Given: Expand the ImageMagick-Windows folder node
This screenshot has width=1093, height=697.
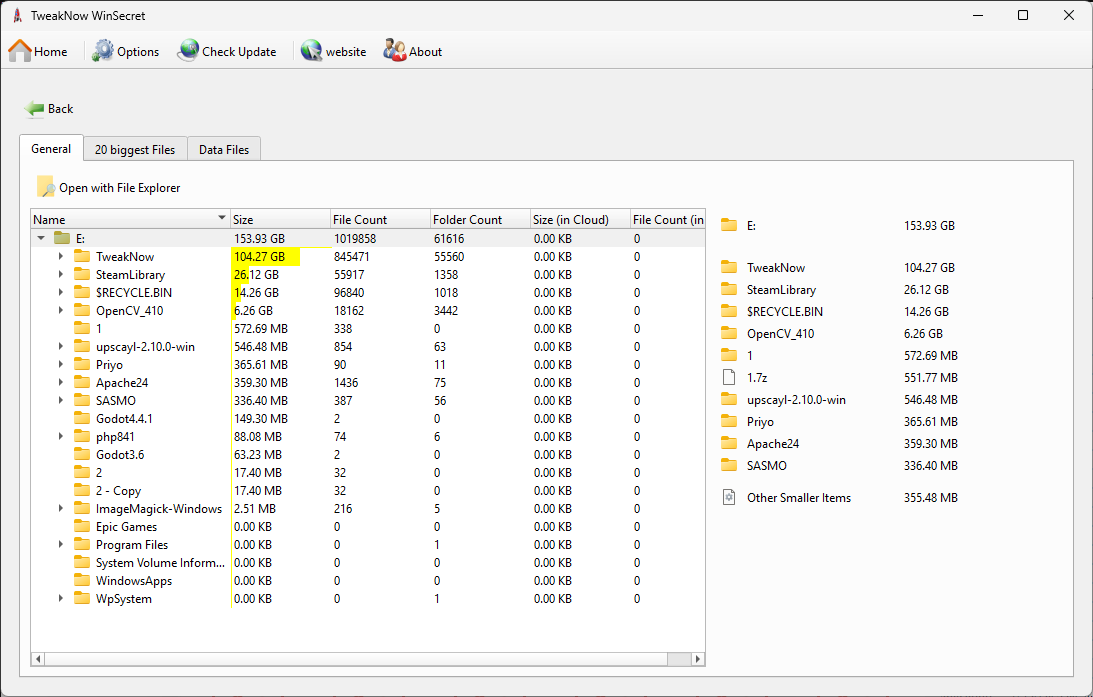Looking at the screenshot, I should [61, 508].
